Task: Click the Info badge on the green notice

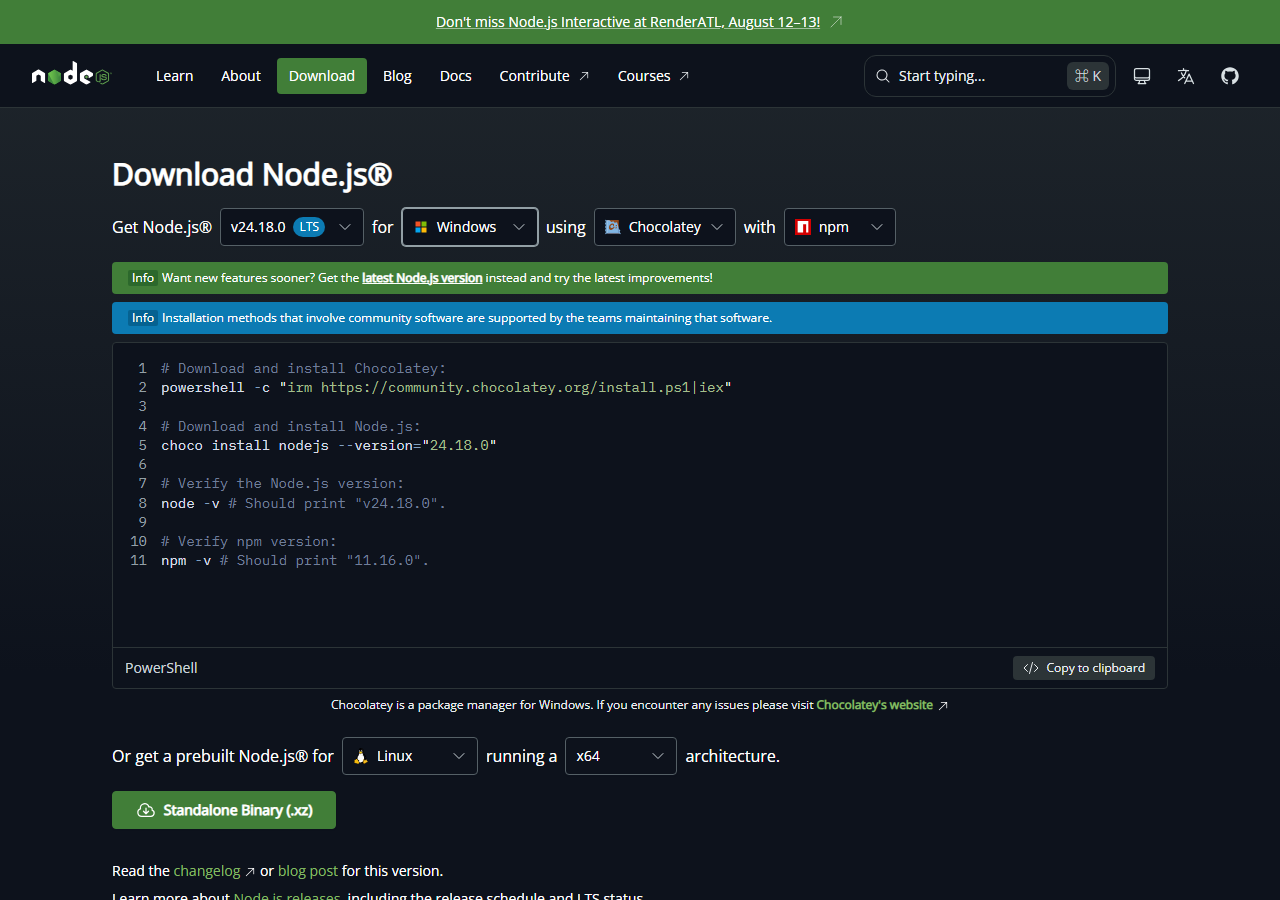Action: [x=143, y=278]
